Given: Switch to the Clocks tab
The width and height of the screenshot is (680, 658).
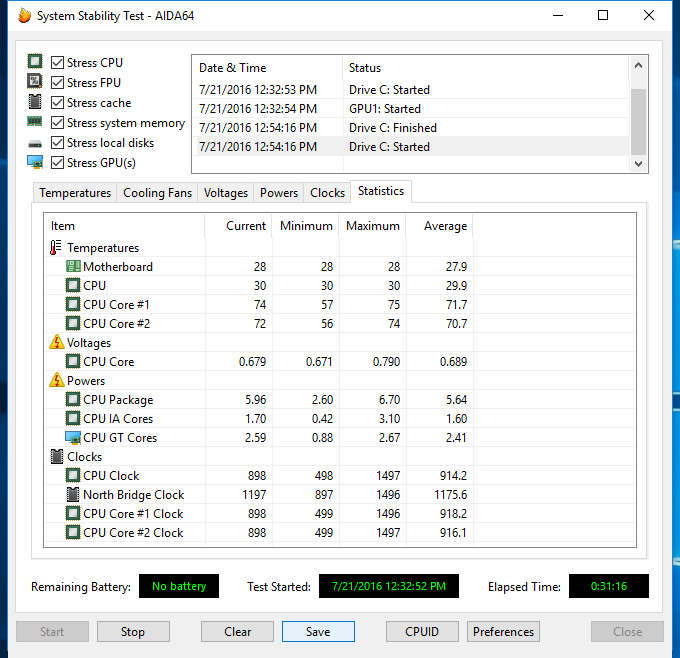Looking at the screenshot, I should pos(327,193).
